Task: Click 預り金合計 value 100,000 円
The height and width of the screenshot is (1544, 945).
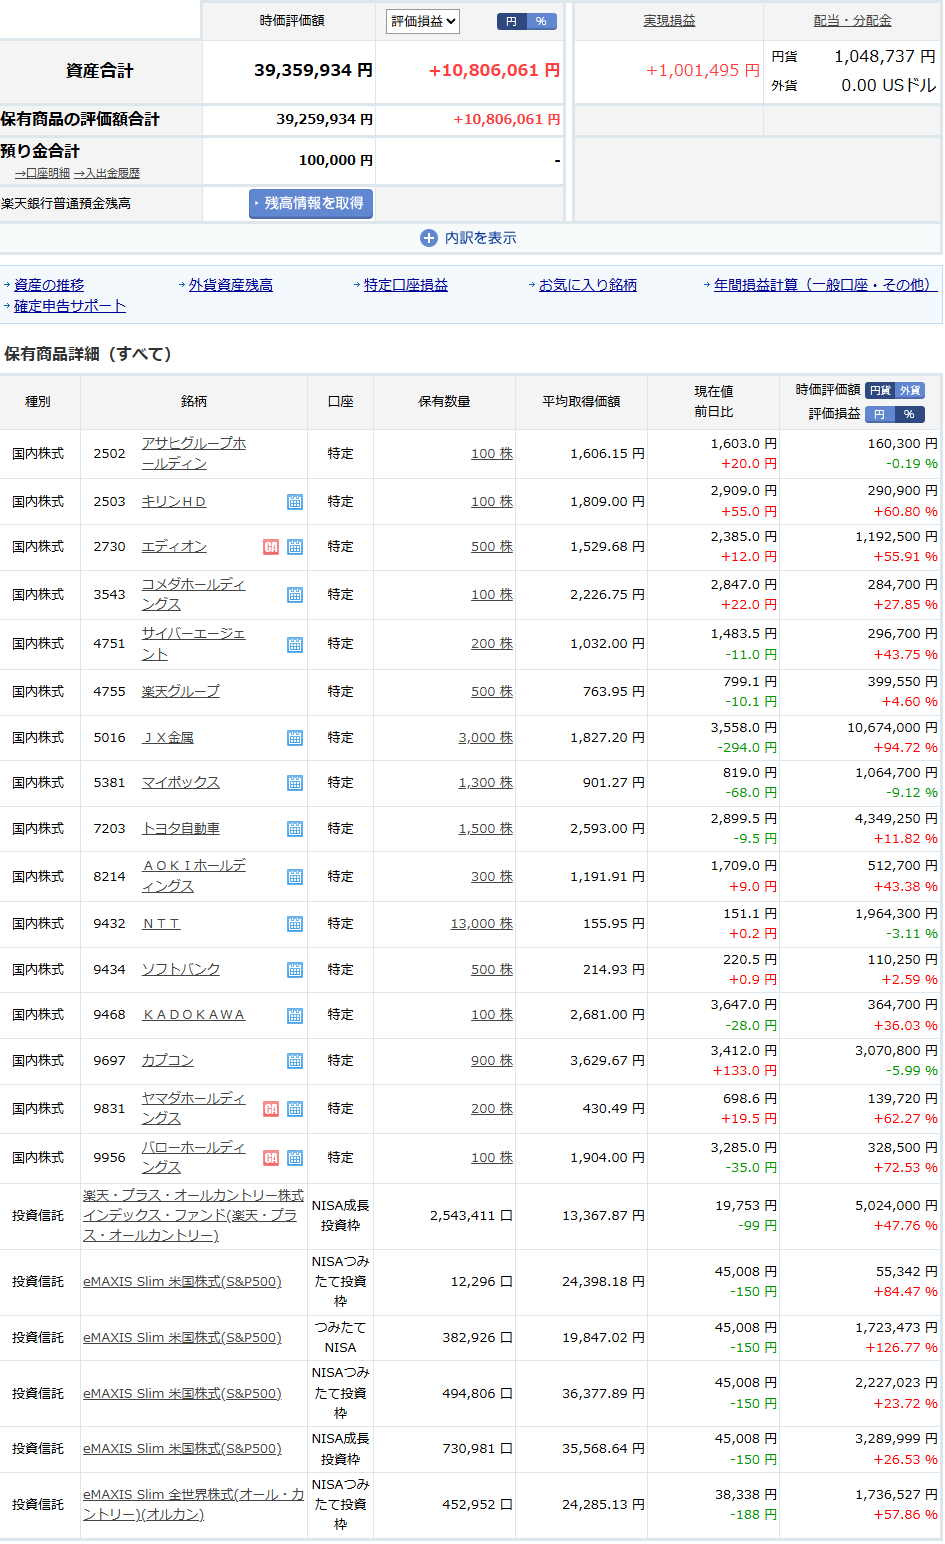Action: (x=336, y=160)
